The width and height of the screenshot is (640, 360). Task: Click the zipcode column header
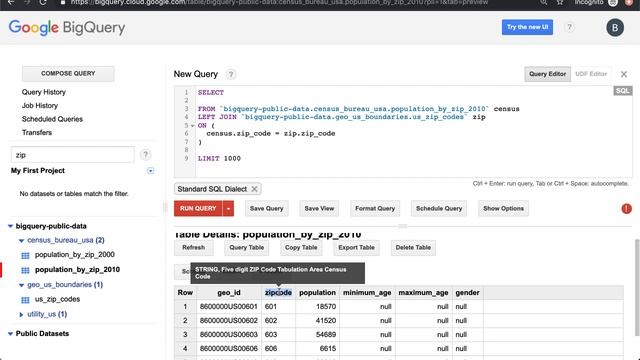click(x=278, y=293)
